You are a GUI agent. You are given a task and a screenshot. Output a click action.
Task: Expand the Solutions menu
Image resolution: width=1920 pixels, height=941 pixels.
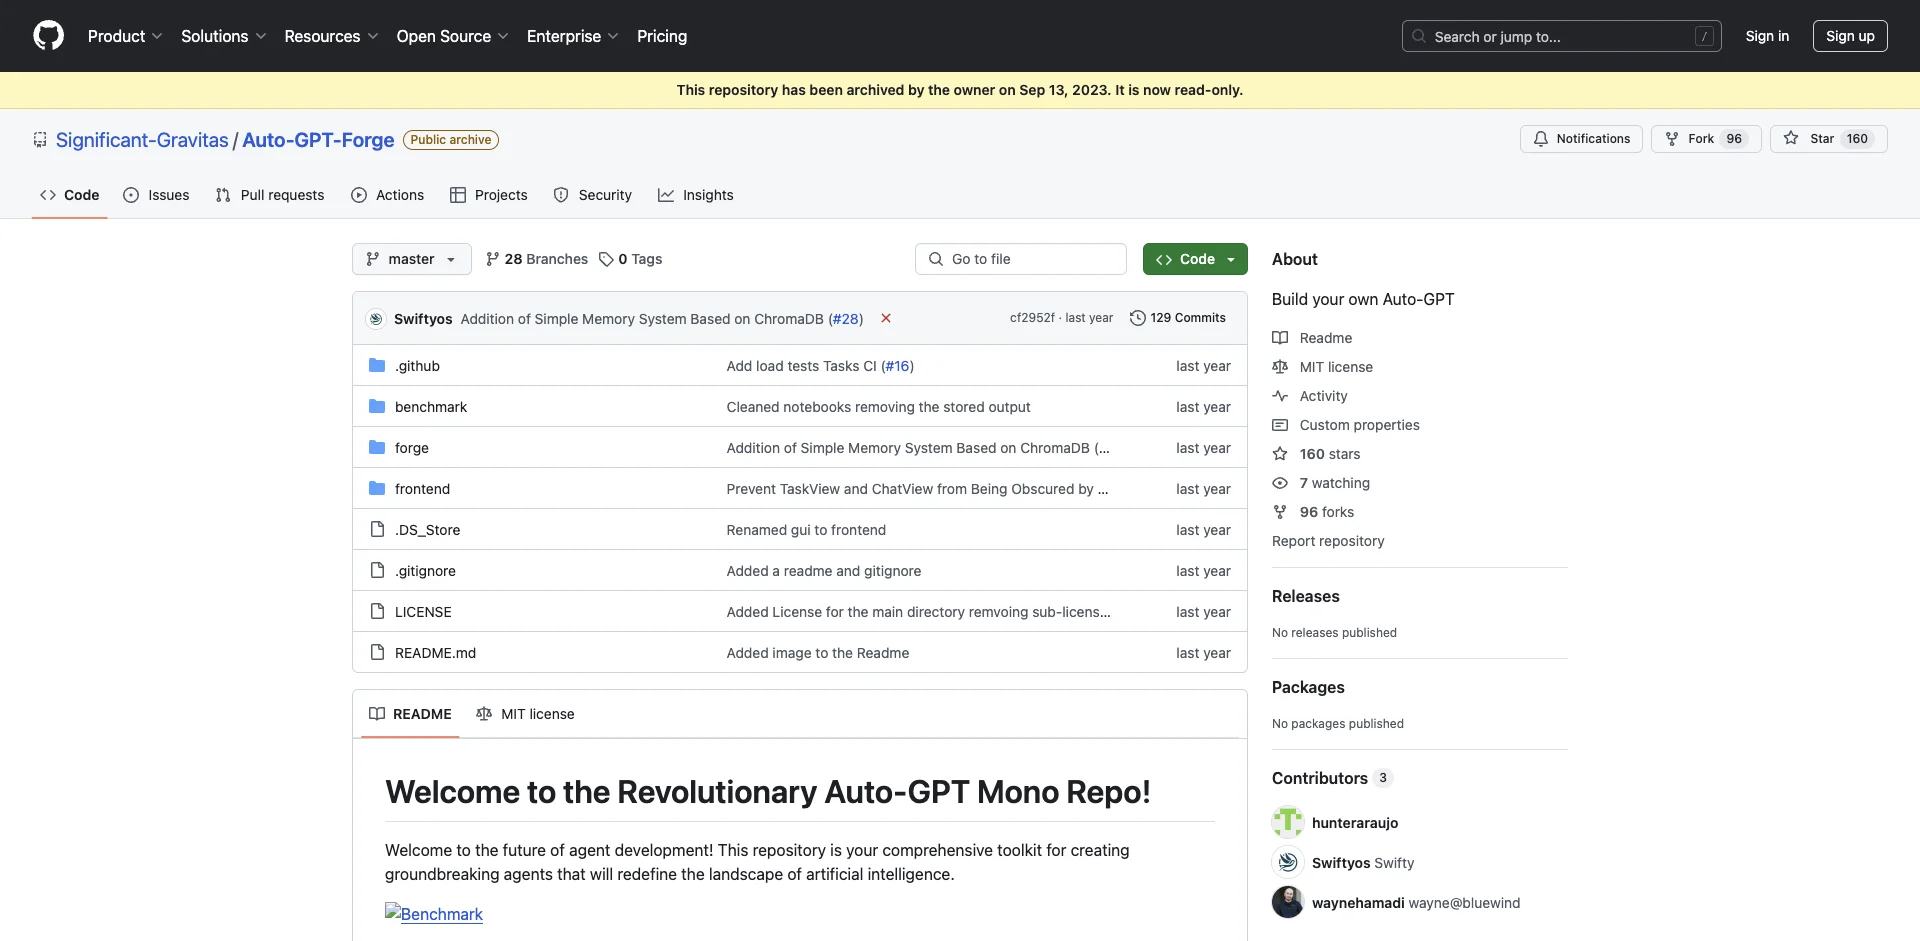[224, 36]
